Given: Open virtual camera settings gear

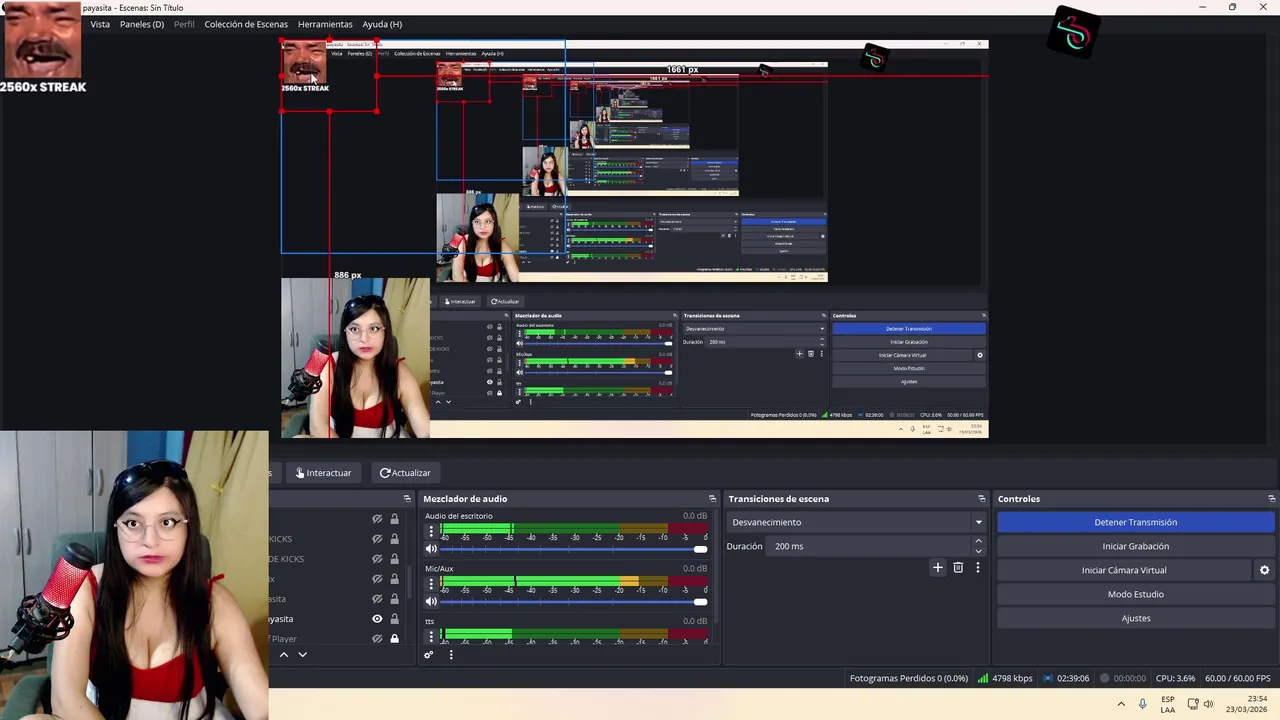Looking at the screenshot, I should coord(1264,570).
